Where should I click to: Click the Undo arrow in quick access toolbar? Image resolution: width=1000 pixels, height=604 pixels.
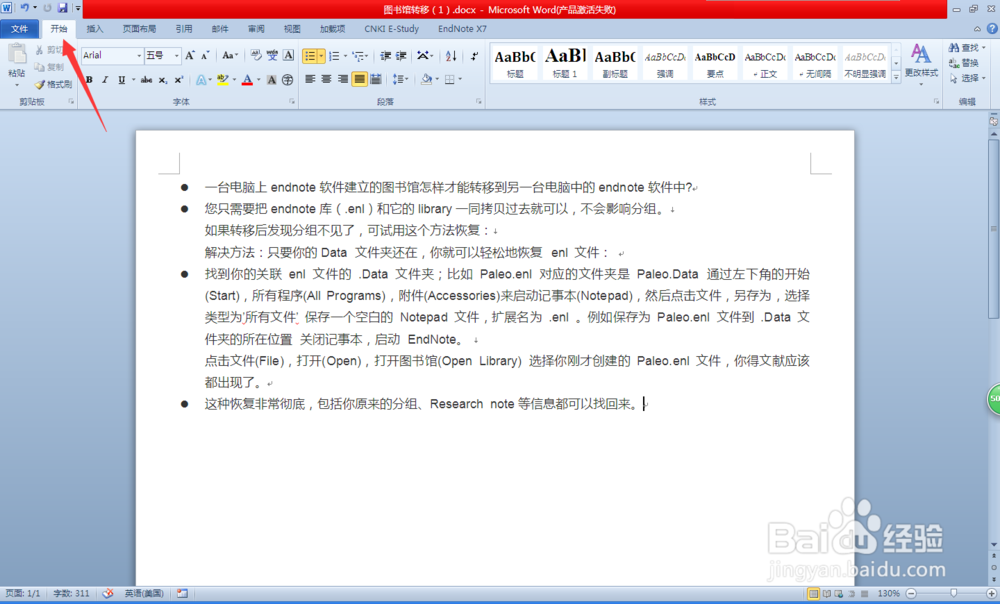tap(24, 8)
